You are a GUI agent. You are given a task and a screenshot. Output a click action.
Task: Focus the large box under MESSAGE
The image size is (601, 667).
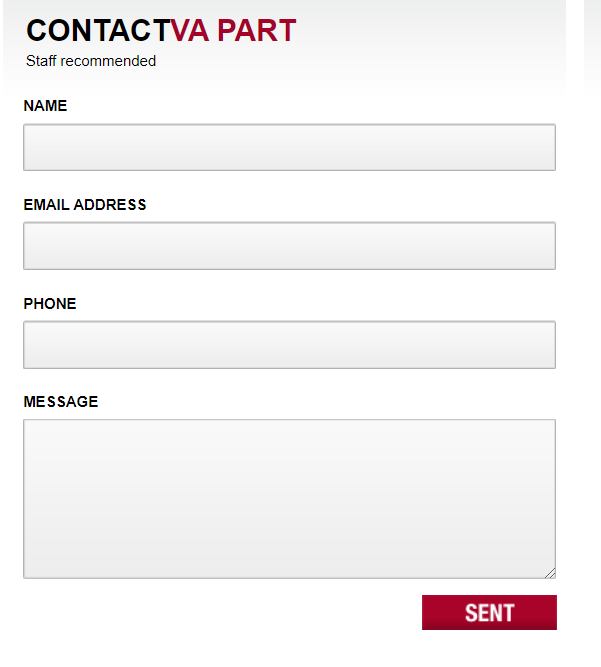click(289, 498)
